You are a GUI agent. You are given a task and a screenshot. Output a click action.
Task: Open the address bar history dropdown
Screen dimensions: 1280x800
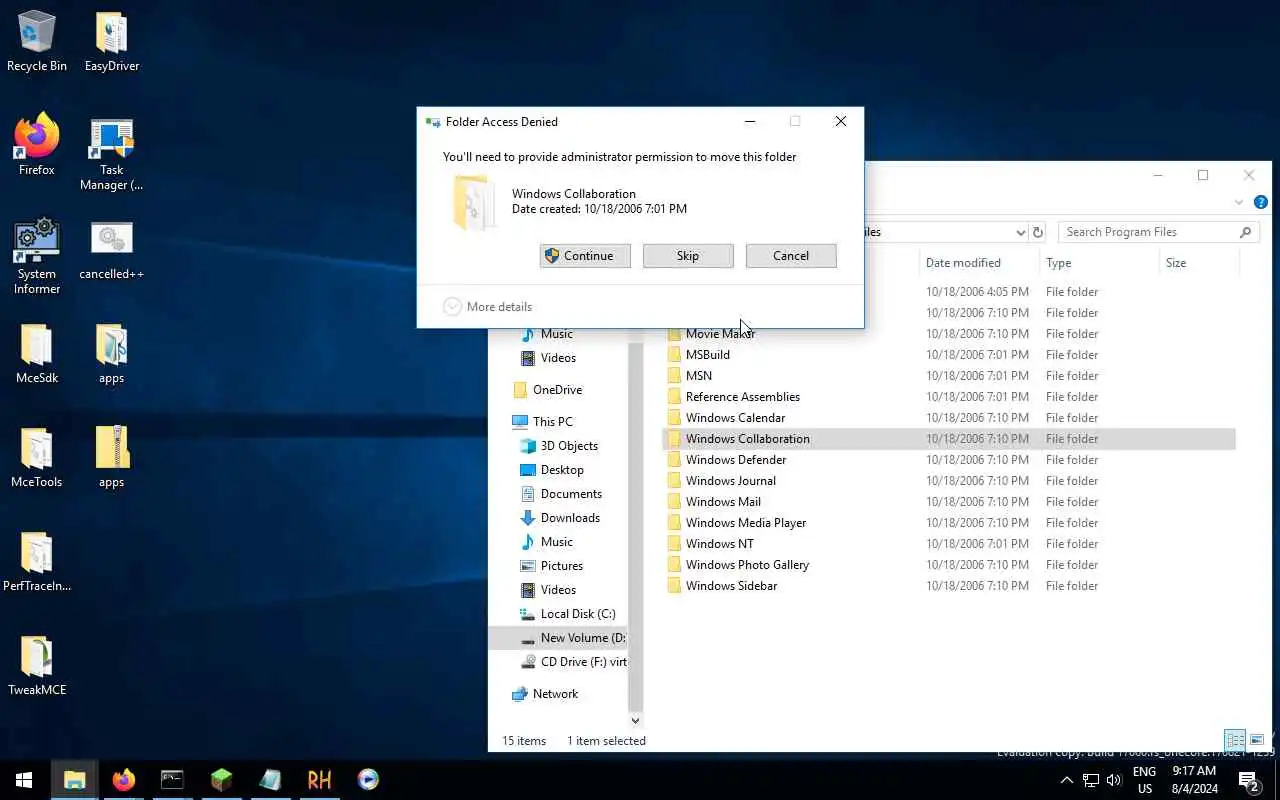(1020, 232)
